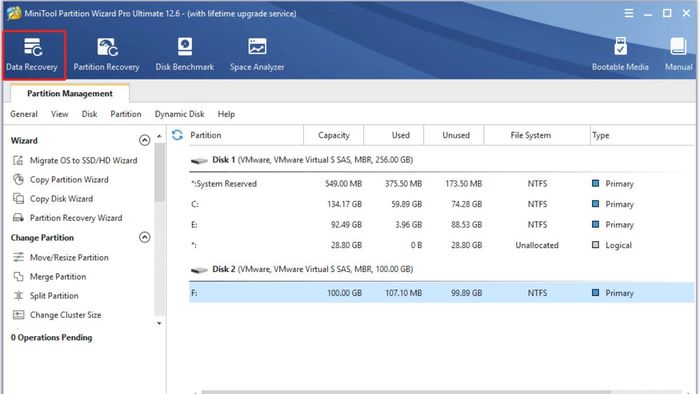This screenshot has height=394, width=700.
Task: Choose Split Partition
Action: point(54,296)
